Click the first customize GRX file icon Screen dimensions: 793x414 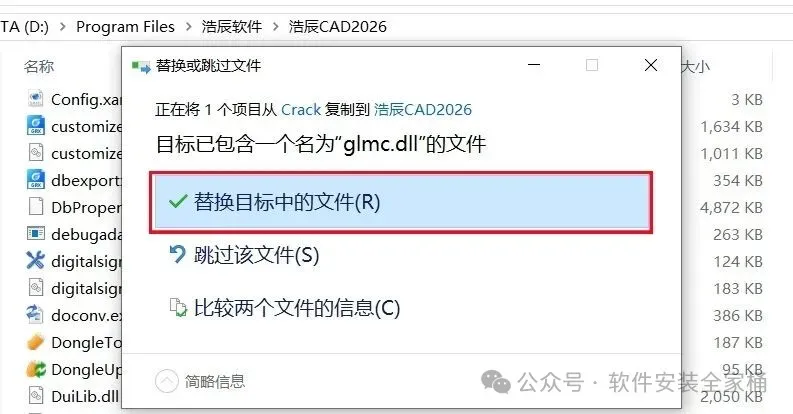coord(35,126)
